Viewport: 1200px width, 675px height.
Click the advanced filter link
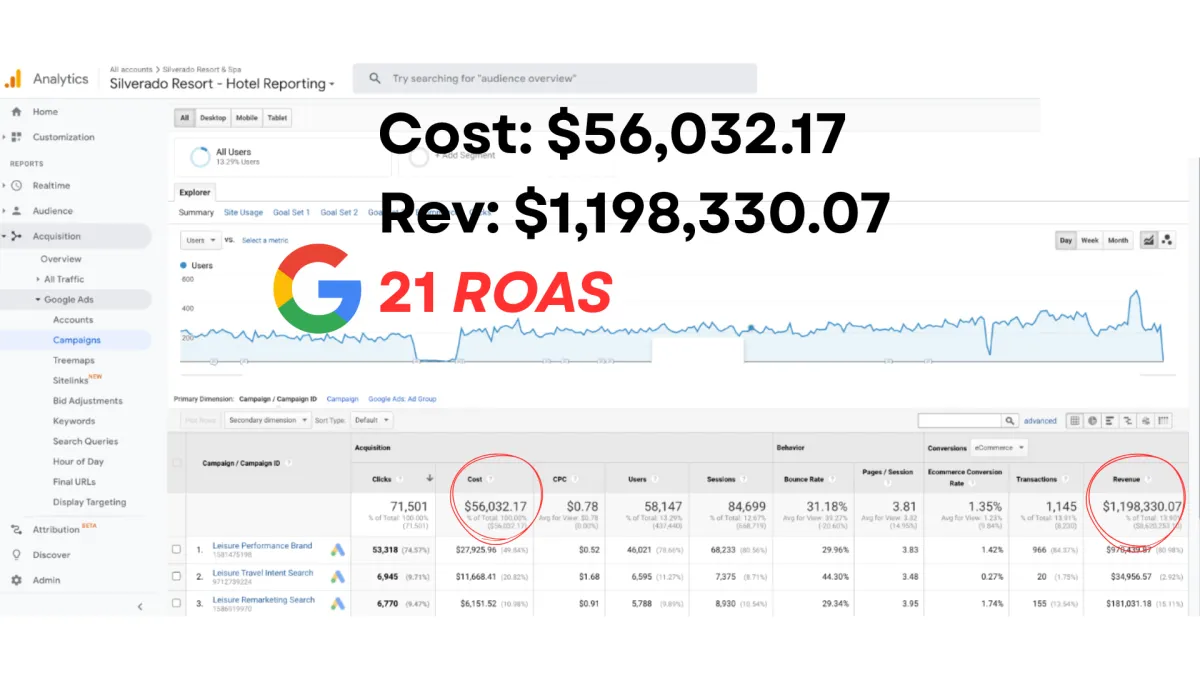[x=1040, y=421]
